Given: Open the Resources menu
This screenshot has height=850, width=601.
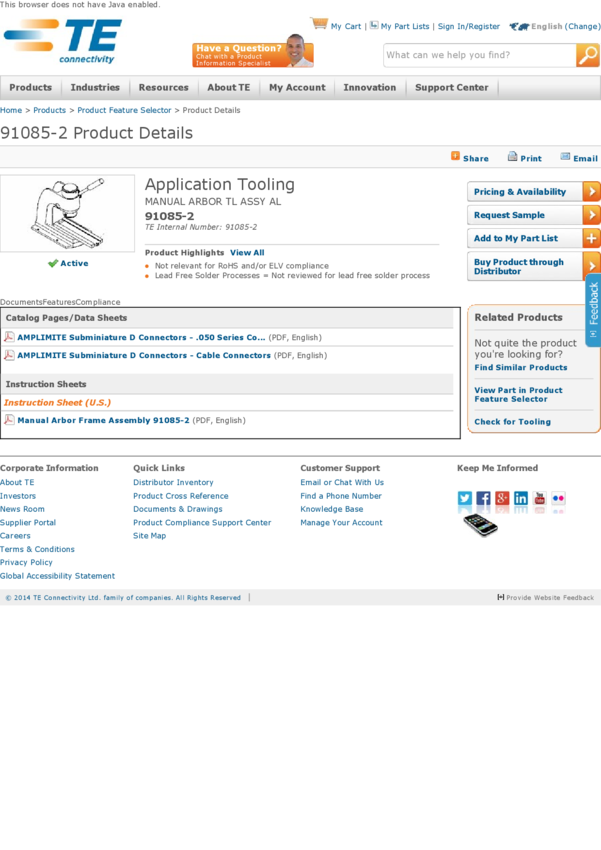Looking at the screenshot, I should 163,87.
